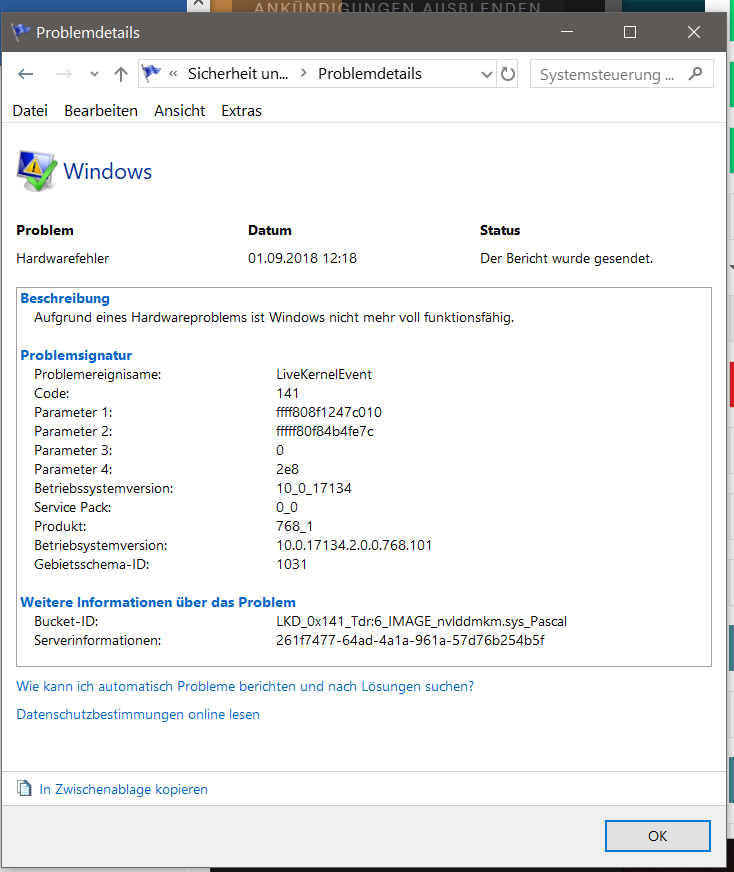Viewport: 734px width, 872px height.
Task: Click 'In Zwischenablage kopieren' link
Action: pyautogui.click(x=123, y=789)
